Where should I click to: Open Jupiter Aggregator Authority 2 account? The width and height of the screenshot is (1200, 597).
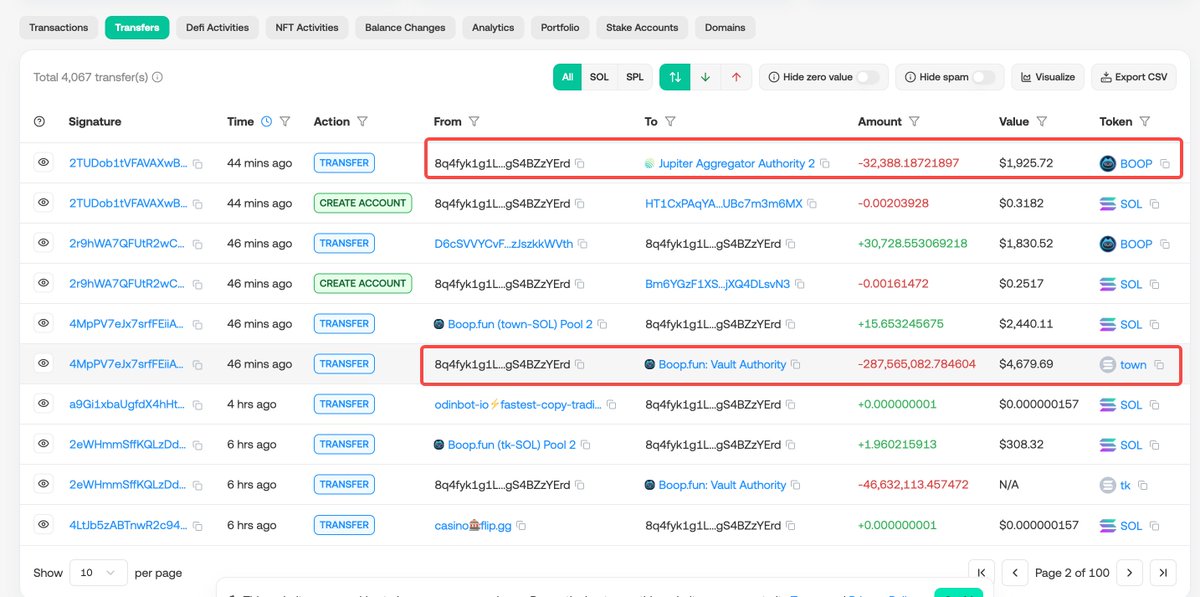click(x=737, y=163)
